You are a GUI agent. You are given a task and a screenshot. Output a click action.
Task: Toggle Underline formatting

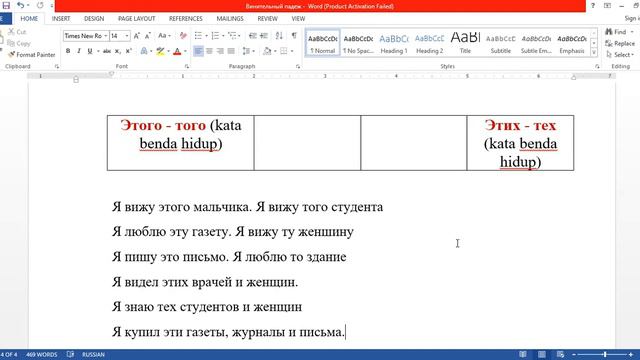pos(90,51)
